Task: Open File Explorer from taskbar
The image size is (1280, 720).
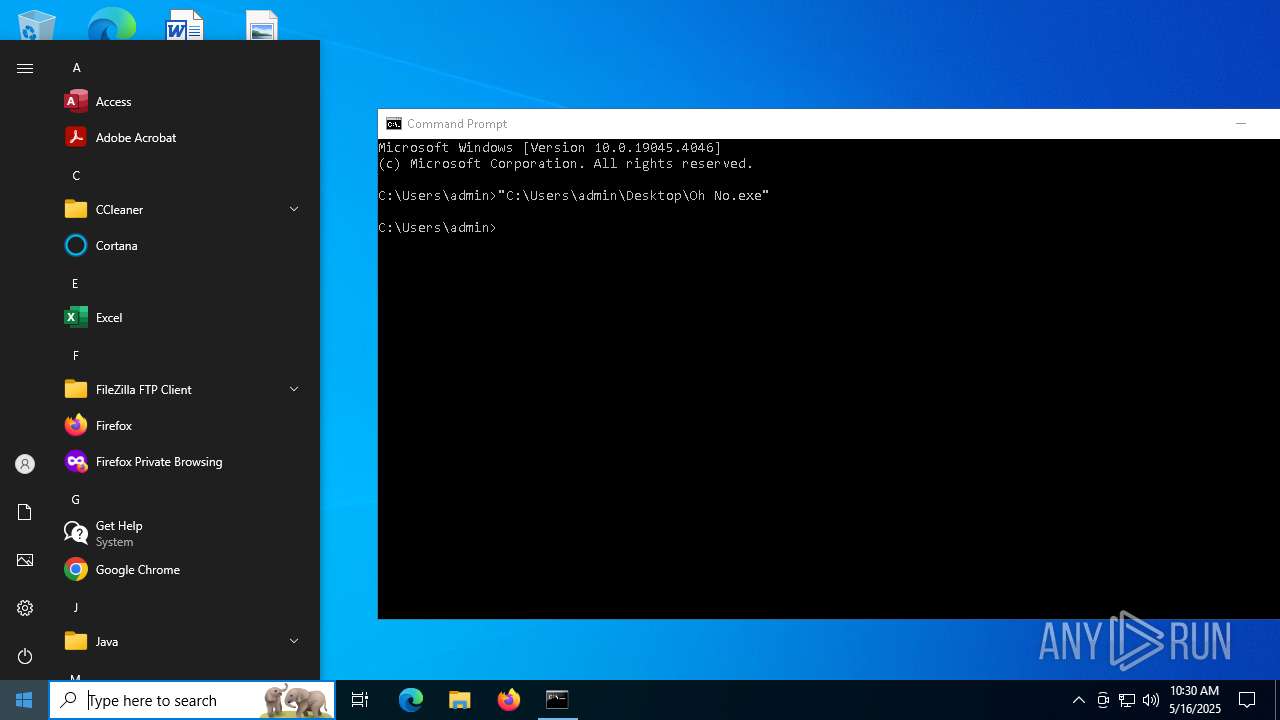Action: coord(460,700)
